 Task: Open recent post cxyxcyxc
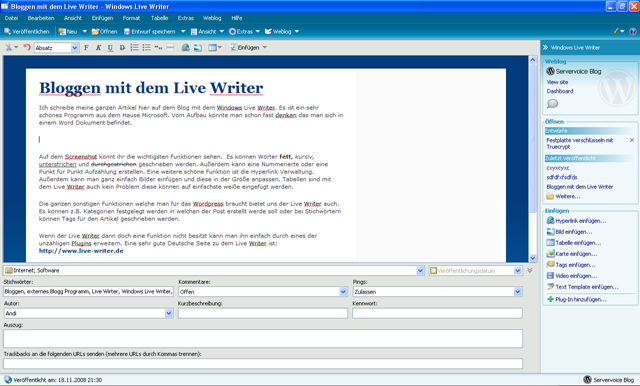pos(558,168)
